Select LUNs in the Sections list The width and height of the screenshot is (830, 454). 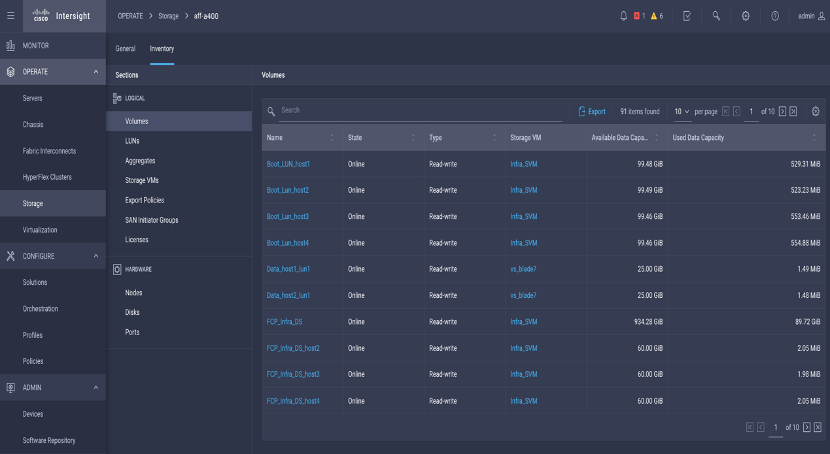point(132,141)
